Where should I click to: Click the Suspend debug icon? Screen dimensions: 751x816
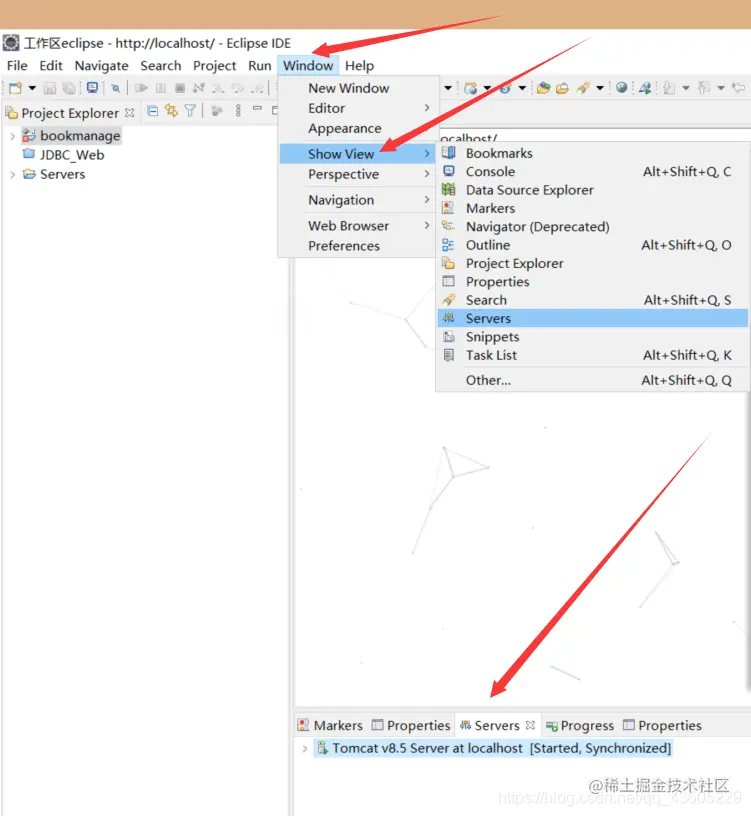[x=161, y=88]
